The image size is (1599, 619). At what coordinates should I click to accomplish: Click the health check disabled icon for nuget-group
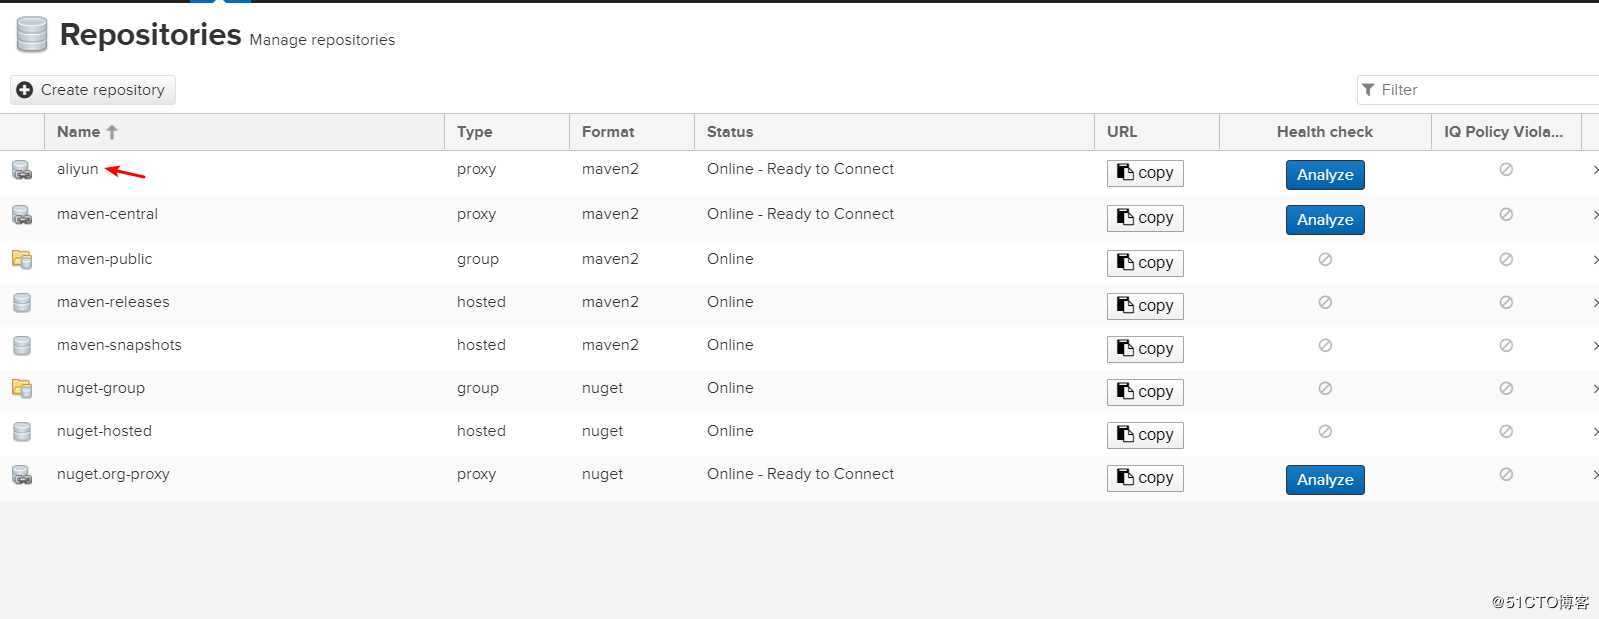1325,388
